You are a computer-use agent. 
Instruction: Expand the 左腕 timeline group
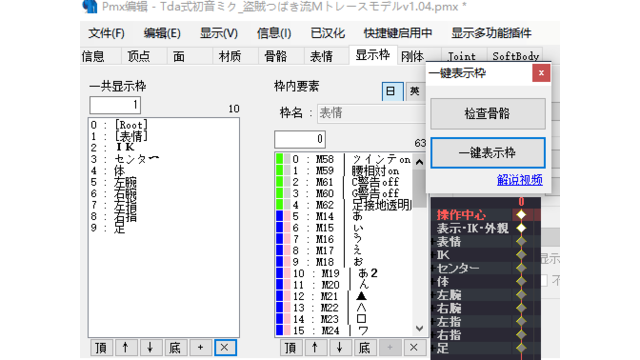tap(433, 295)
